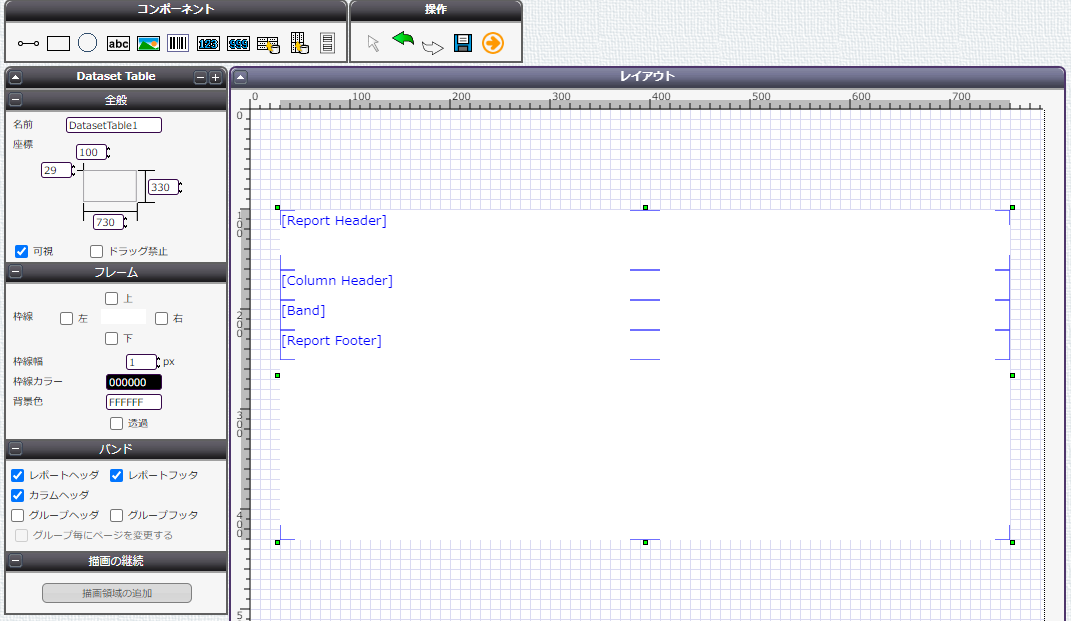
Task: Choose the image component icon
Action: click(148, 43)
